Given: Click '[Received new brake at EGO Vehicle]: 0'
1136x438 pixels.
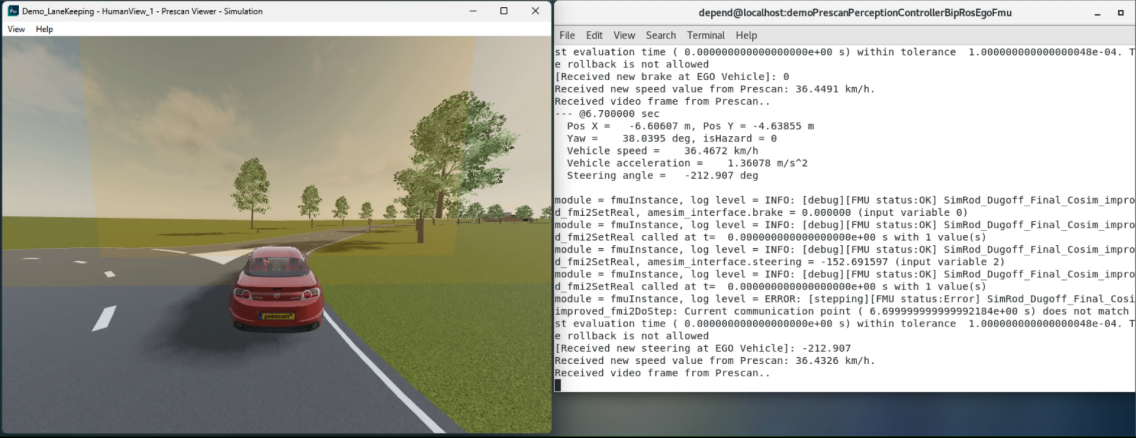Looking at the screenshot, I should [672, 77].
